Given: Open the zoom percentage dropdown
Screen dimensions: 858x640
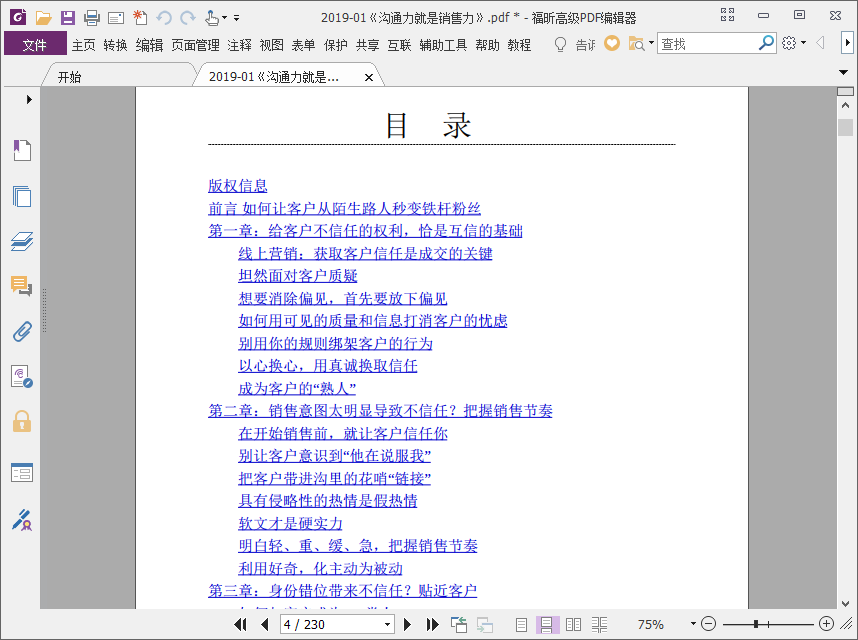Looking at the screenshot, I should (x=693, y=624).
